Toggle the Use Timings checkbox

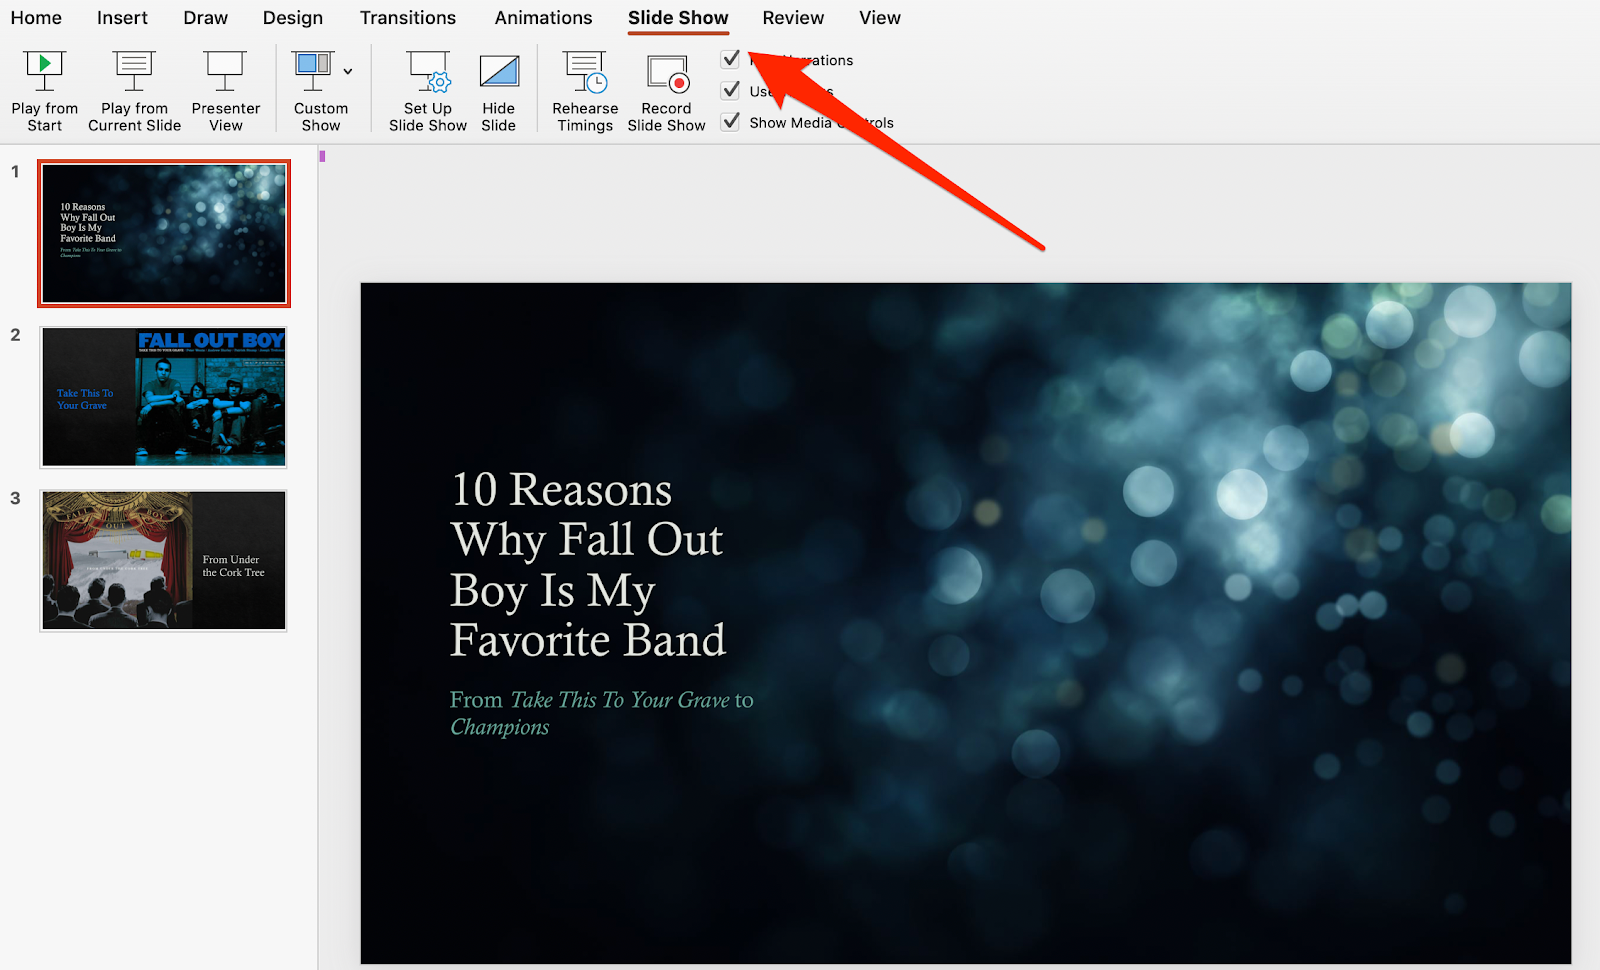click(731, 90)
